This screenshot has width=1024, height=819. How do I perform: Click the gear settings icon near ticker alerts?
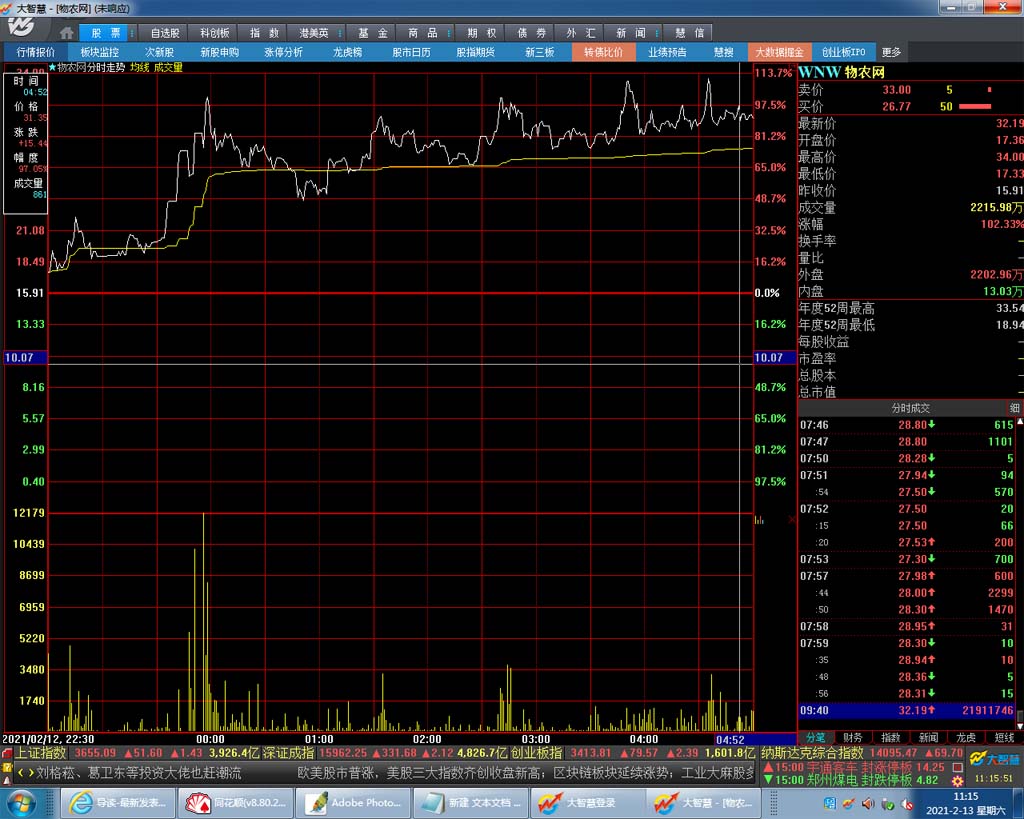[x=957, y=780]
